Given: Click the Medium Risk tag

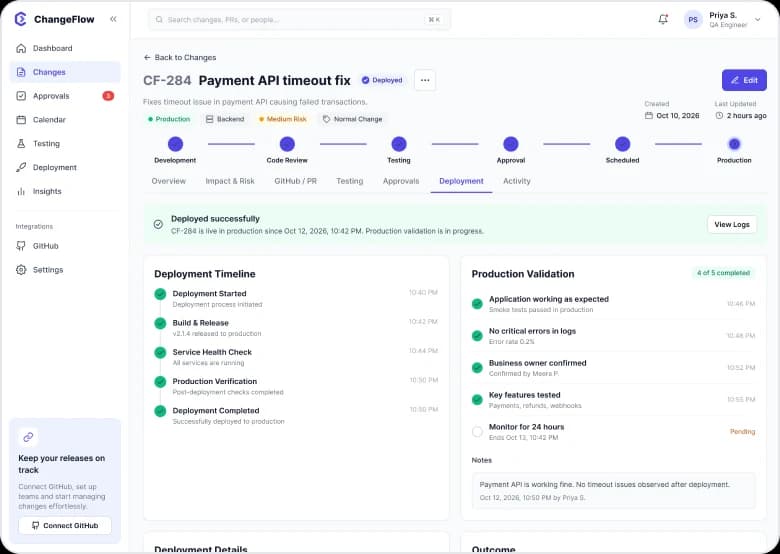Looking at the screenshot, I should tap(283, 119).
